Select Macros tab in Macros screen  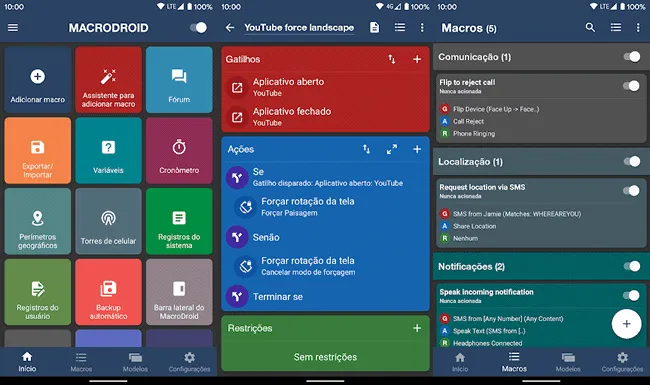tap(514, 362)
